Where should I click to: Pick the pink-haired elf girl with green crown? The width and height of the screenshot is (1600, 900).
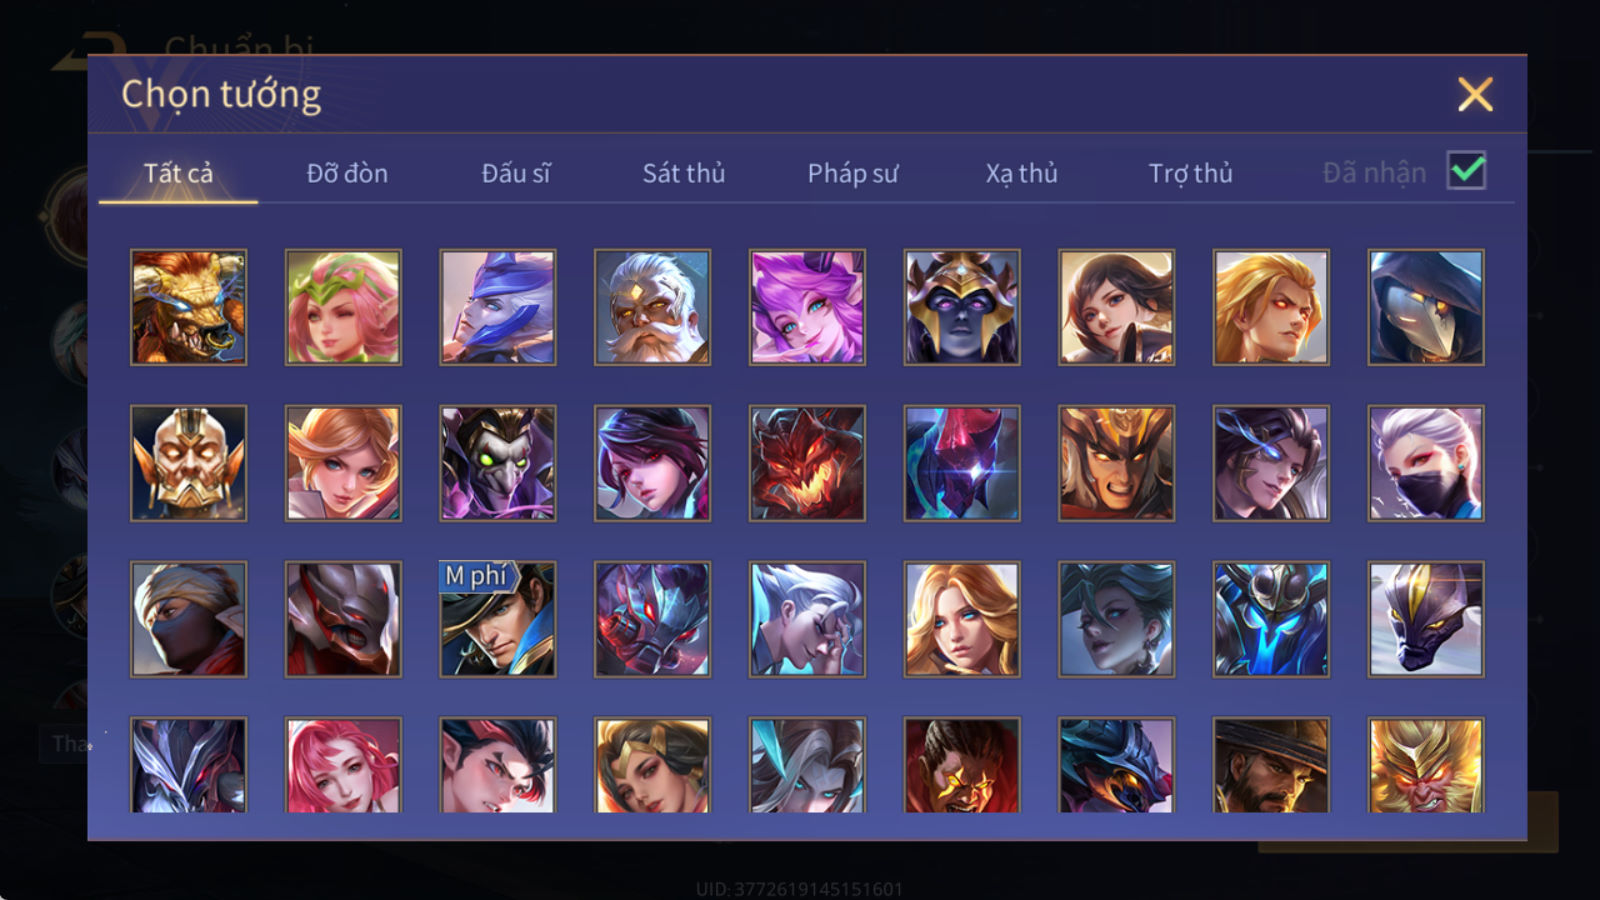click(343, 307)
